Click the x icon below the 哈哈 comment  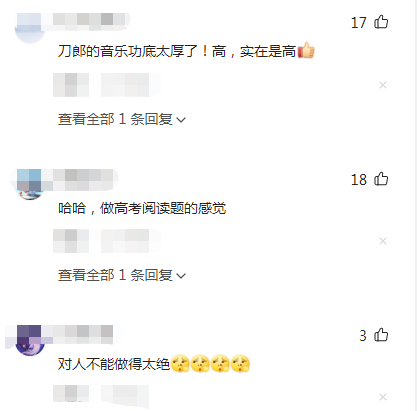[383, 241]
